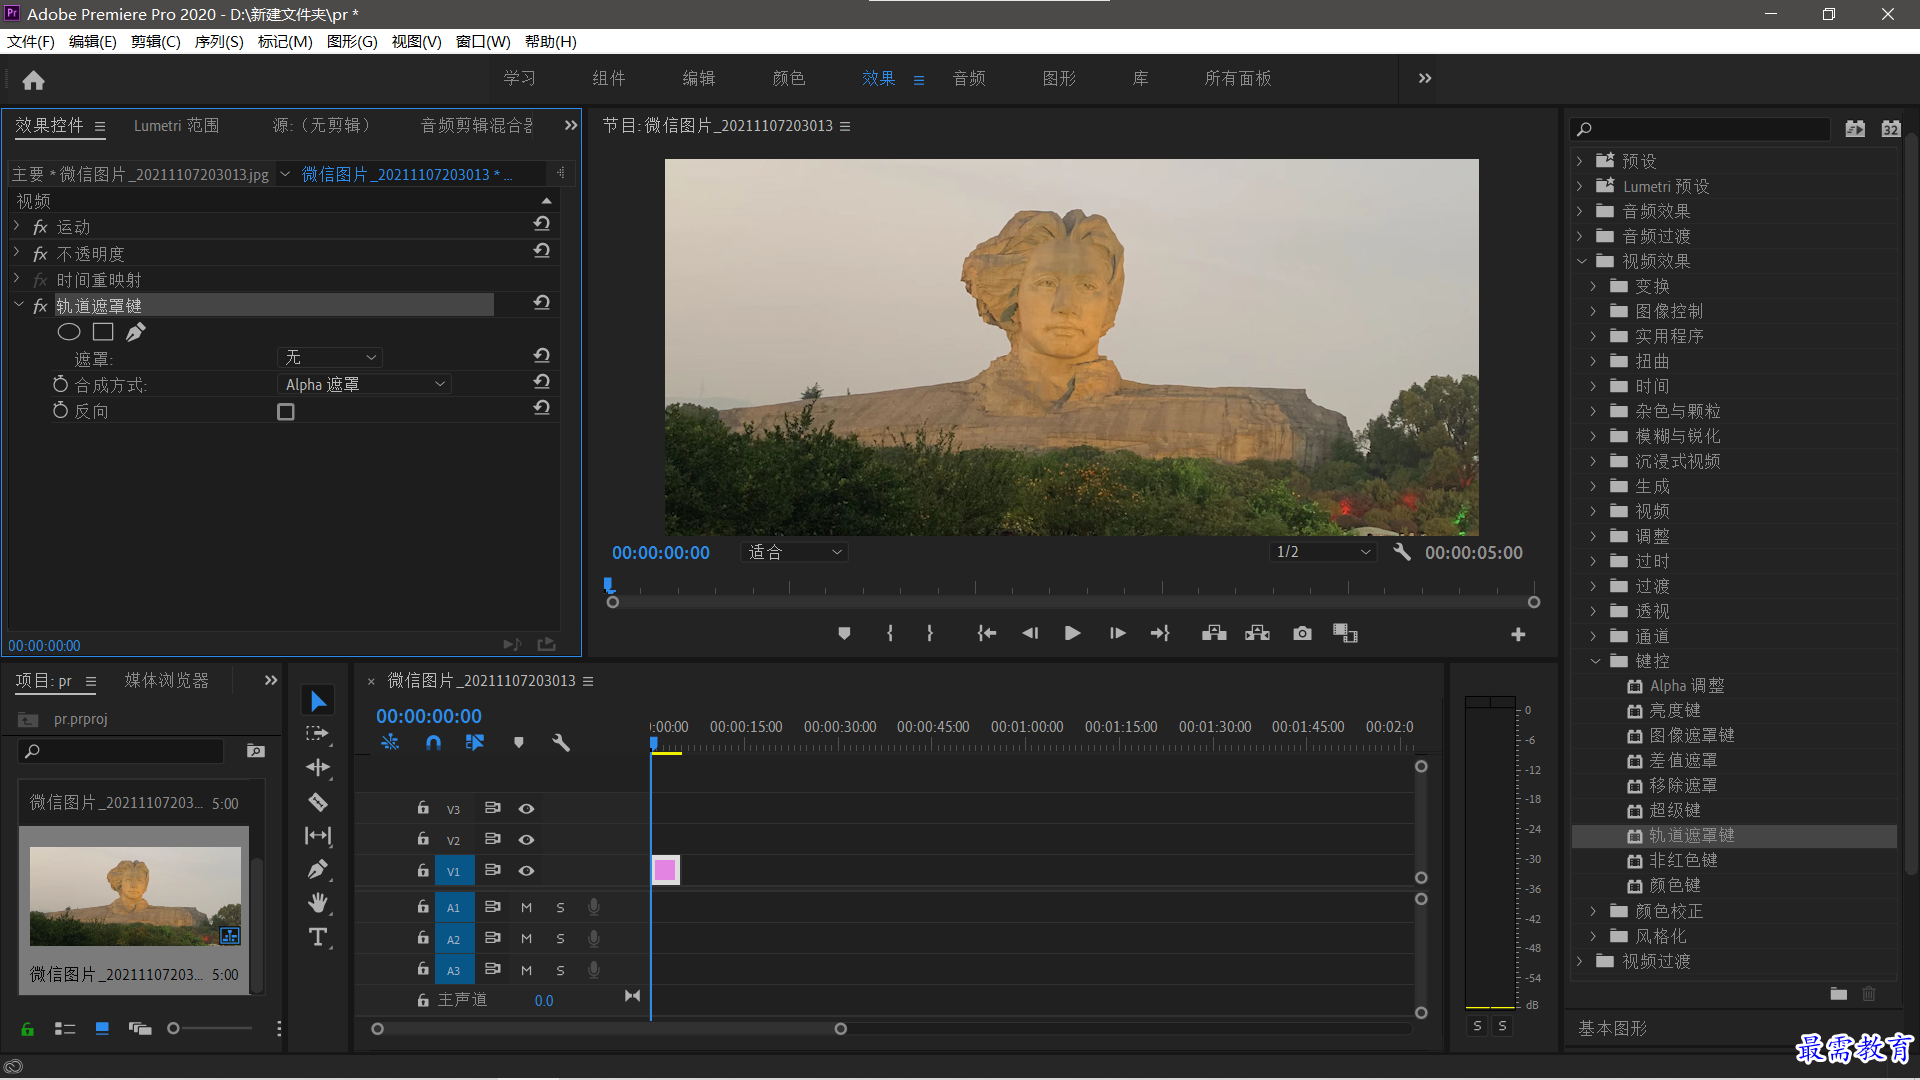Select the Razor tool
The image size is (1920, 1080).
[x=318, y=802]
